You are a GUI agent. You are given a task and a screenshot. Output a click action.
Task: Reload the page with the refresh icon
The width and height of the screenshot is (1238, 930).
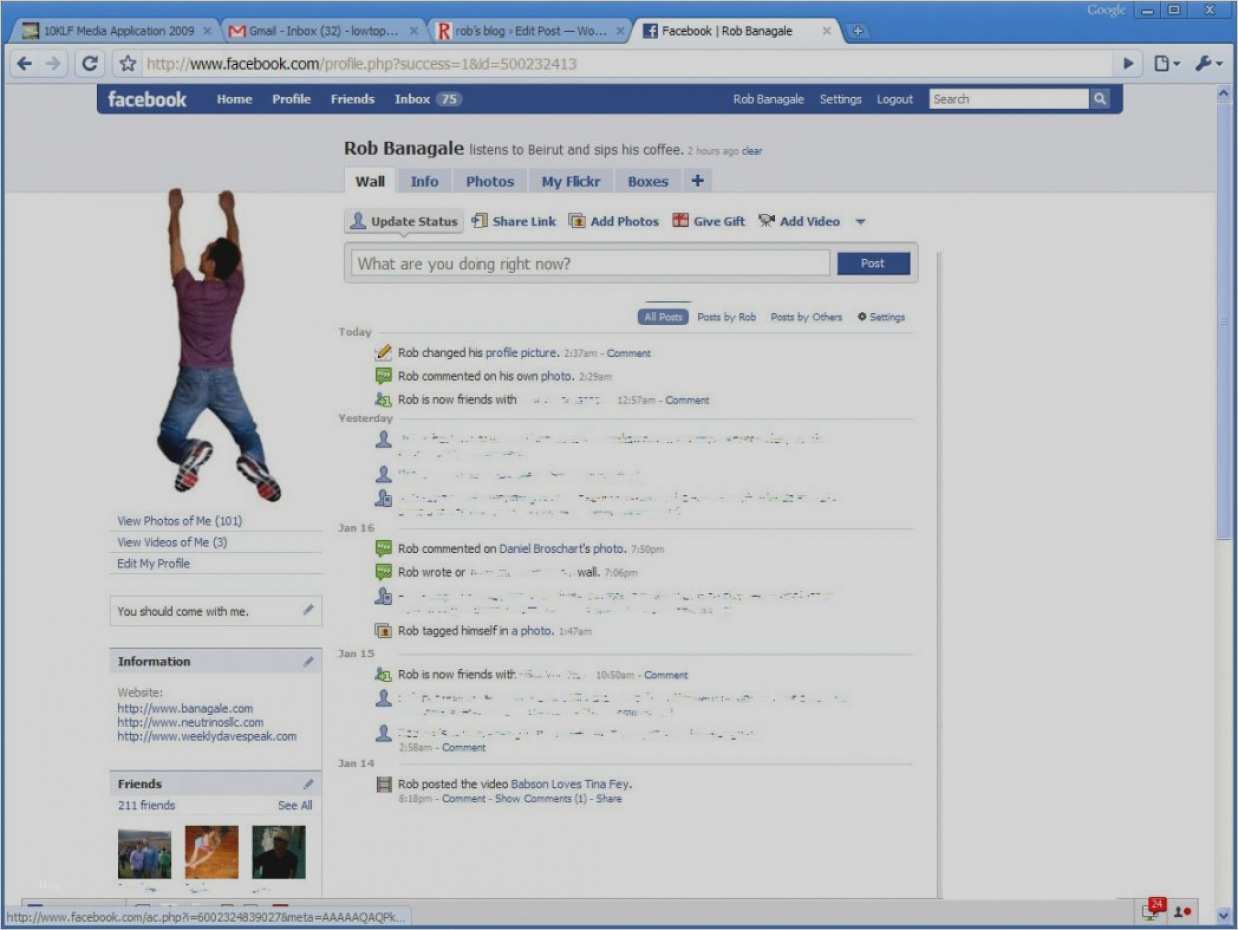tap(90, 63)
